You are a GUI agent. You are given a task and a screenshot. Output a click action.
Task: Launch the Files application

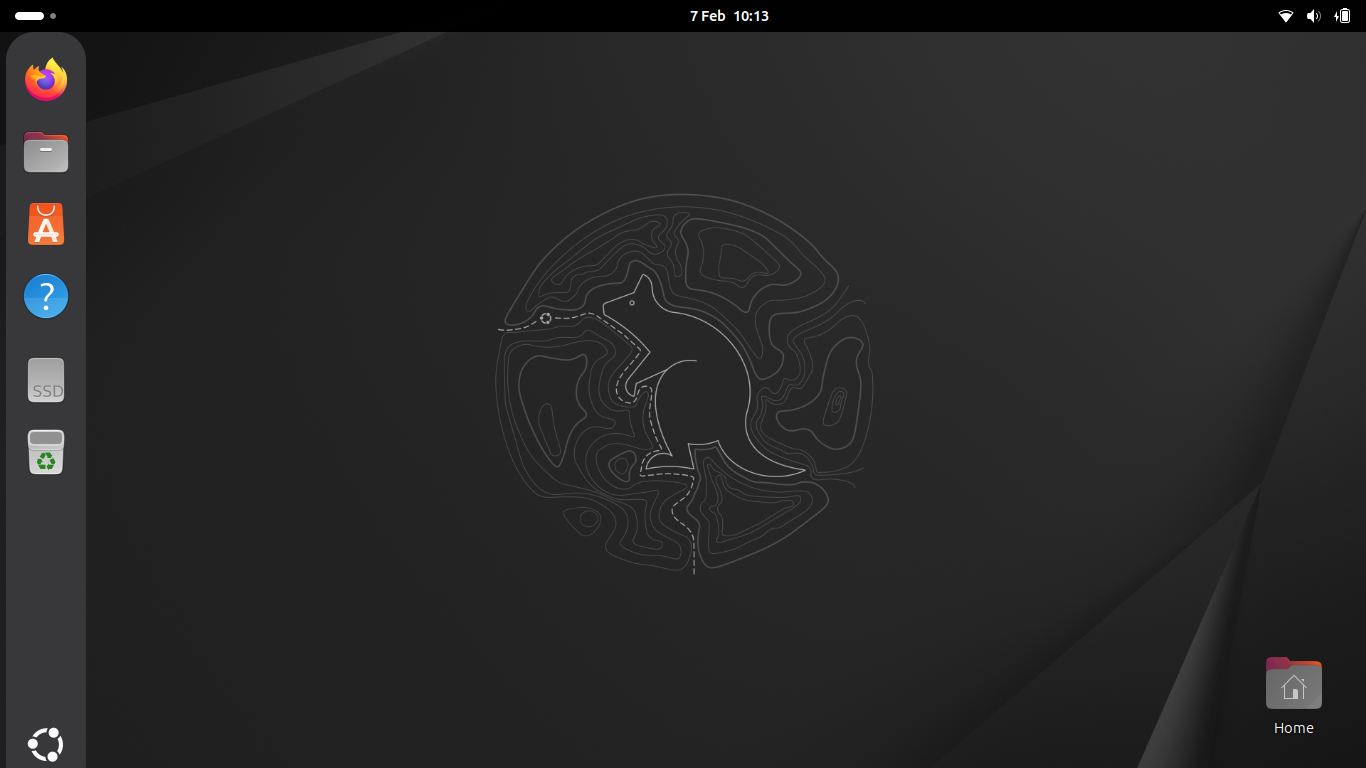pos(45,152)
